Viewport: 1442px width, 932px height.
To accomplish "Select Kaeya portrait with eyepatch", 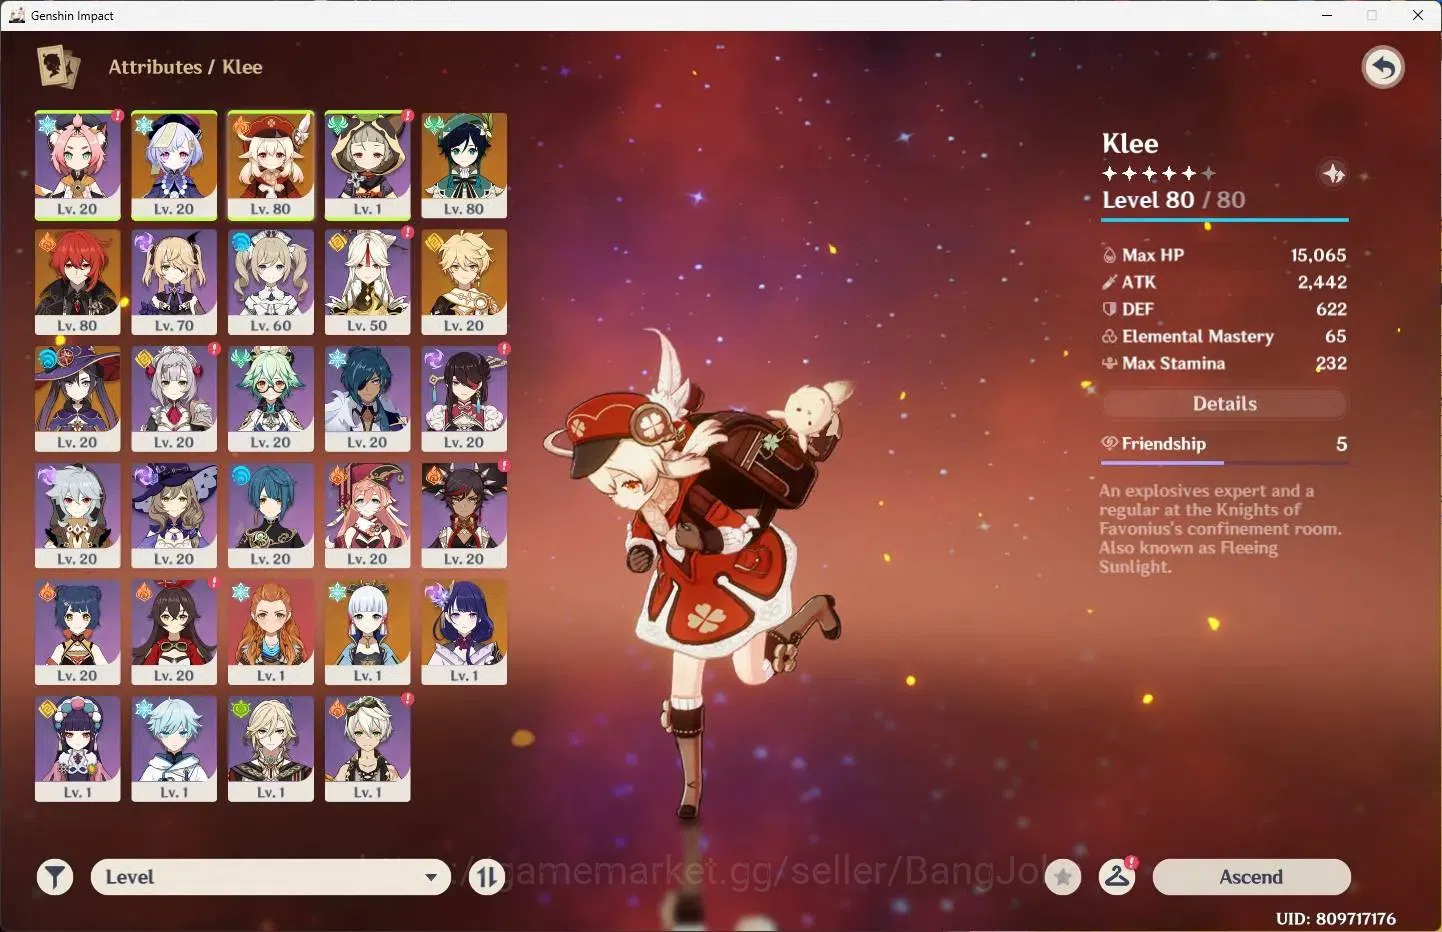I will pyautogui.click(x=367, y=399).
